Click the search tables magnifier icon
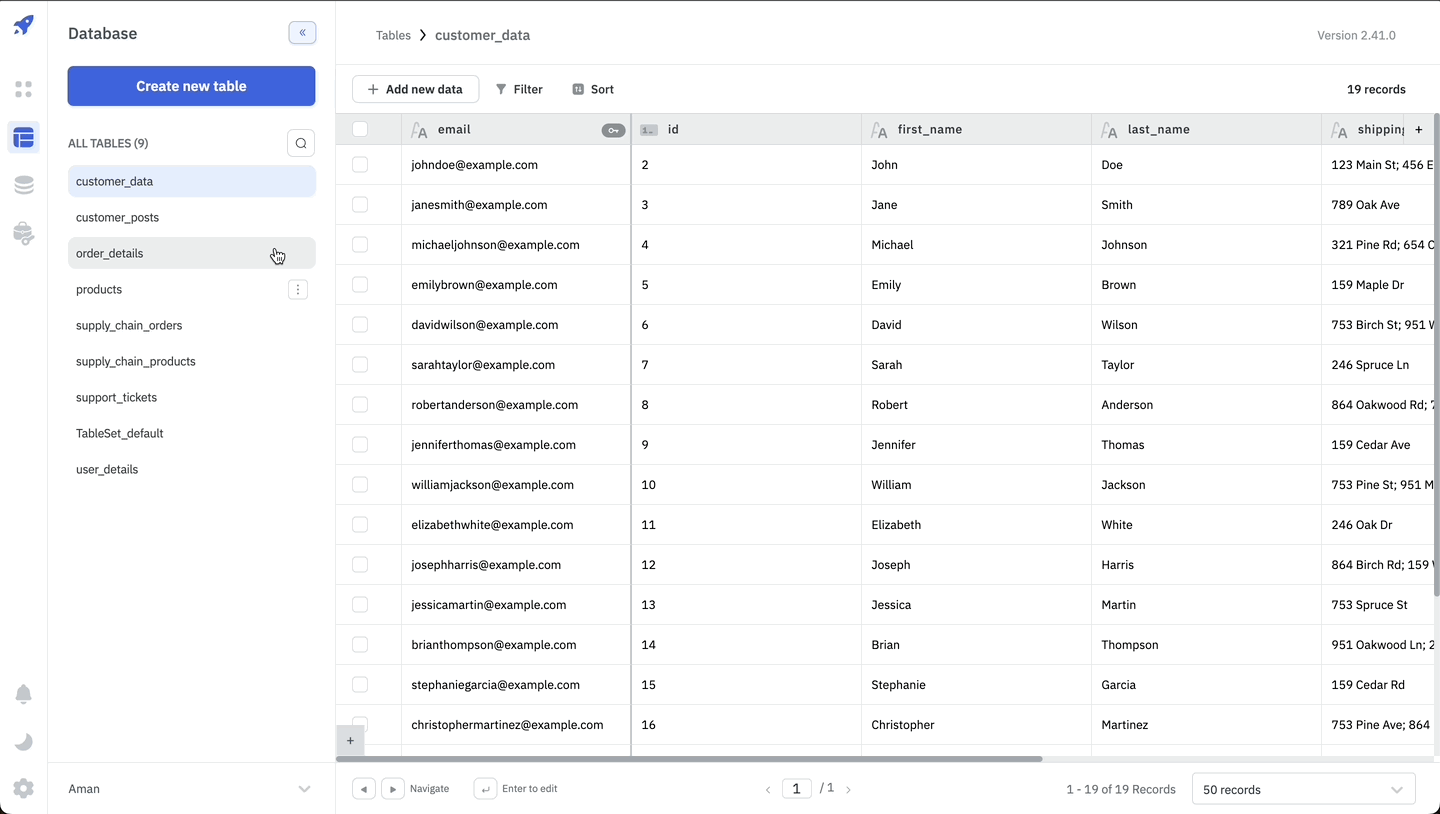Image resolution: width=1440 pixels, height=814 pixels. [x=301, y=143]
